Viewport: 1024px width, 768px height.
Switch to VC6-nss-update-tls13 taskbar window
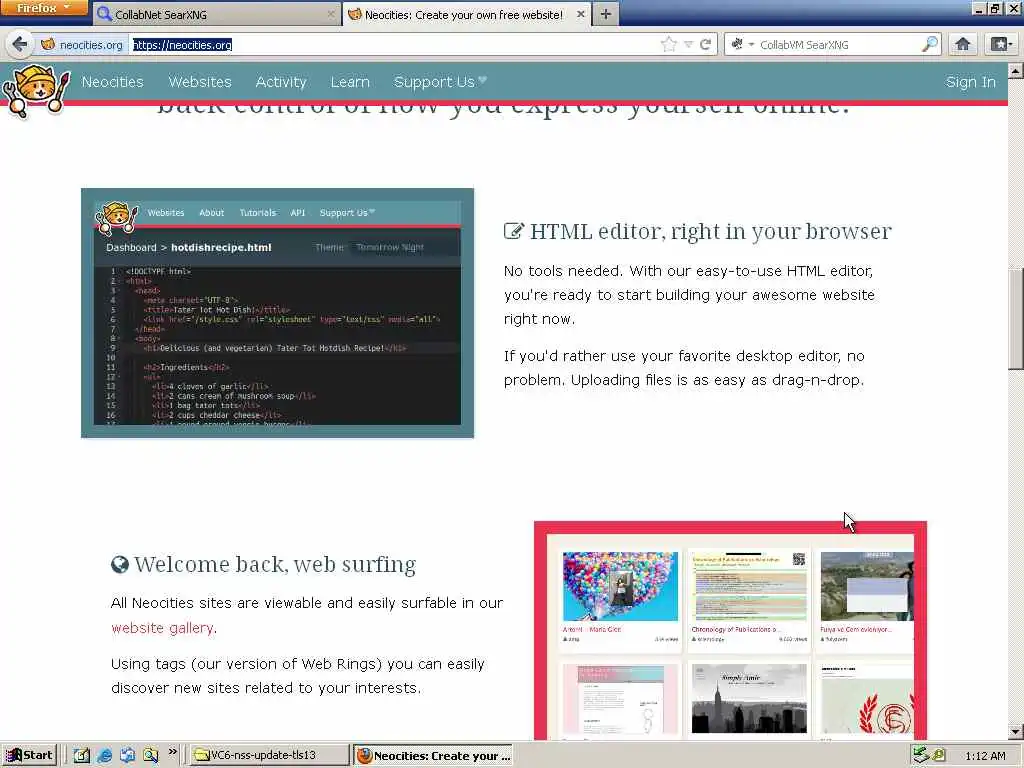[x=270, y=756]
